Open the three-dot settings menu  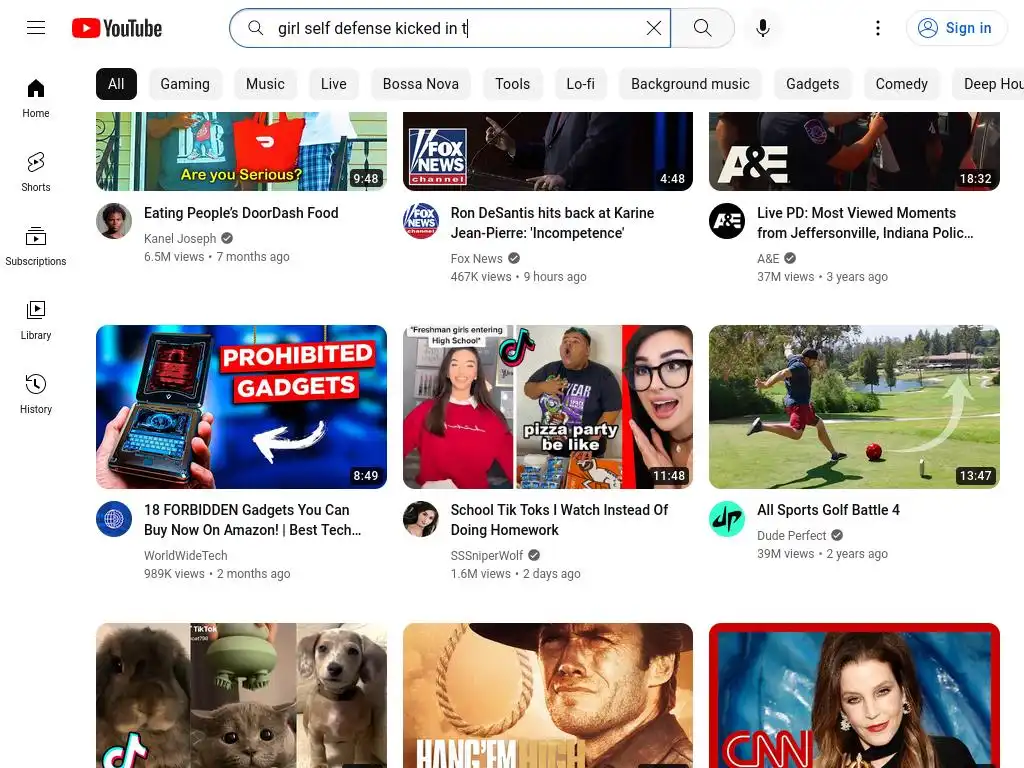(878, 27)
